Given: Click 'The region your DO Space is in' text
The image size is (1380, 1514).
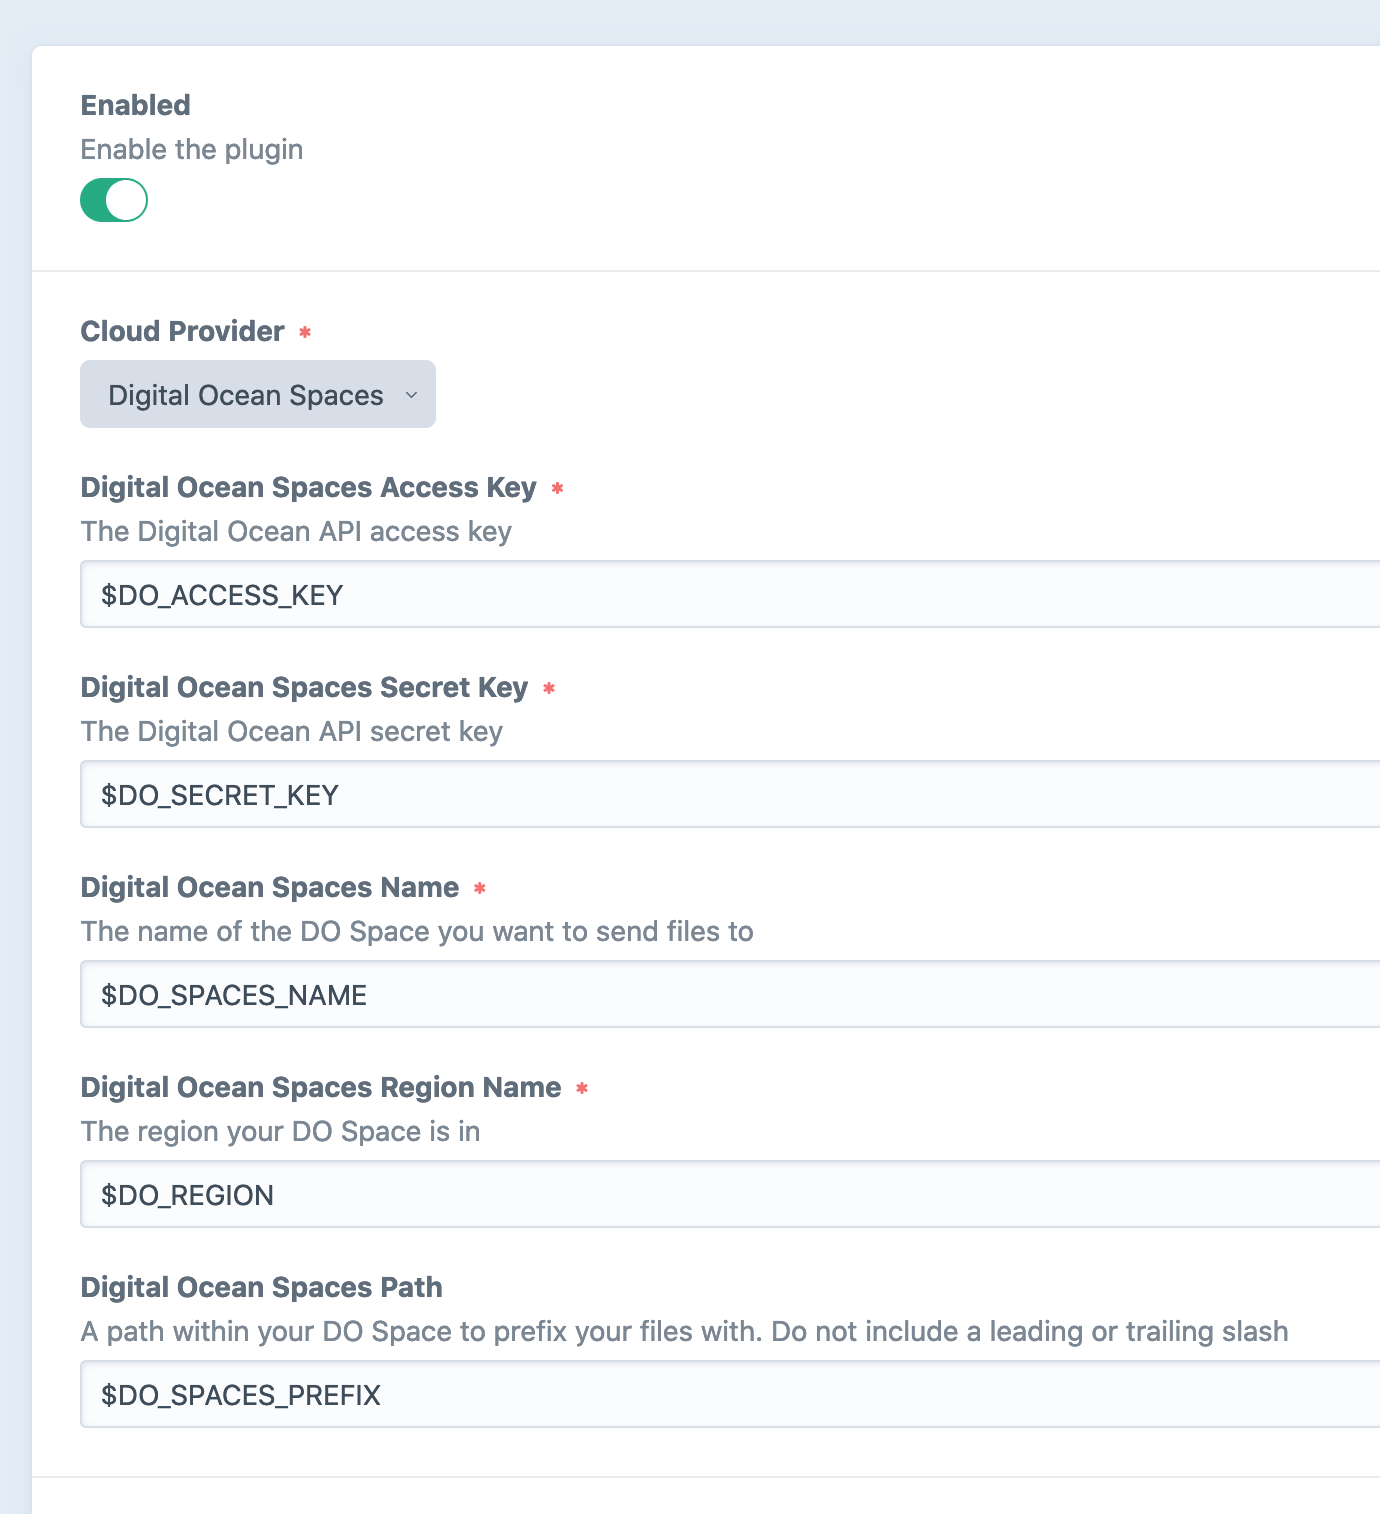Looking at the screenshot, I should (281, 1131).
